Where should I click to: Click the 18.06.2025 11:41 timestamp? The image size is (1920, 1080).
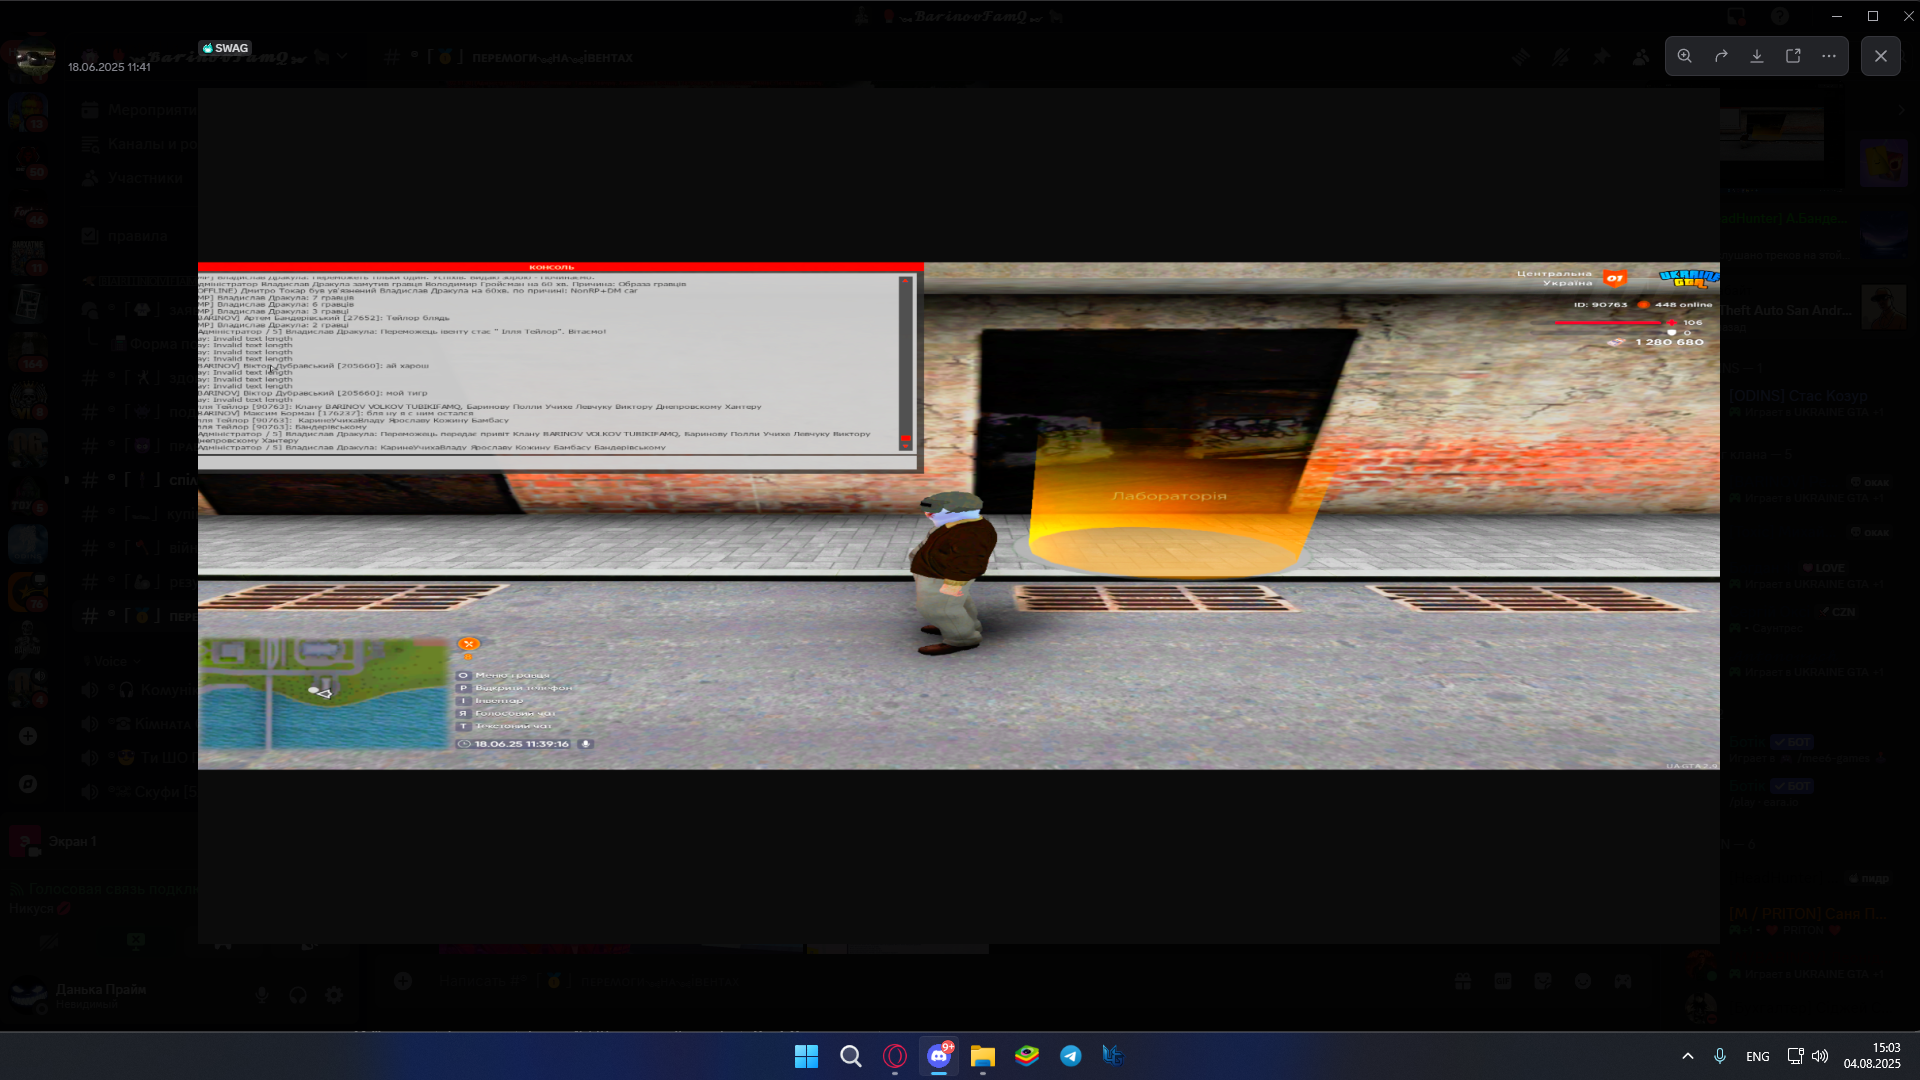(x=109, y=67)
